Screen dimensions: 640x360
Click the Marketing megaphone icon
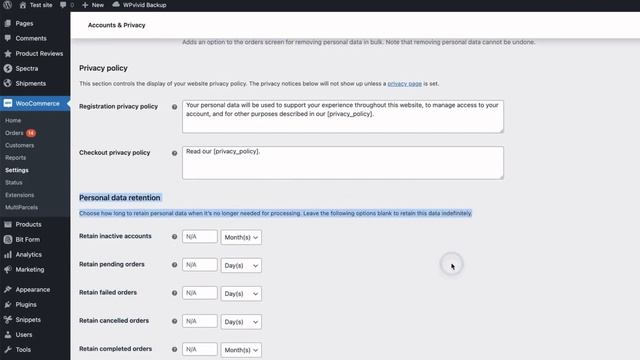(8, 269)
